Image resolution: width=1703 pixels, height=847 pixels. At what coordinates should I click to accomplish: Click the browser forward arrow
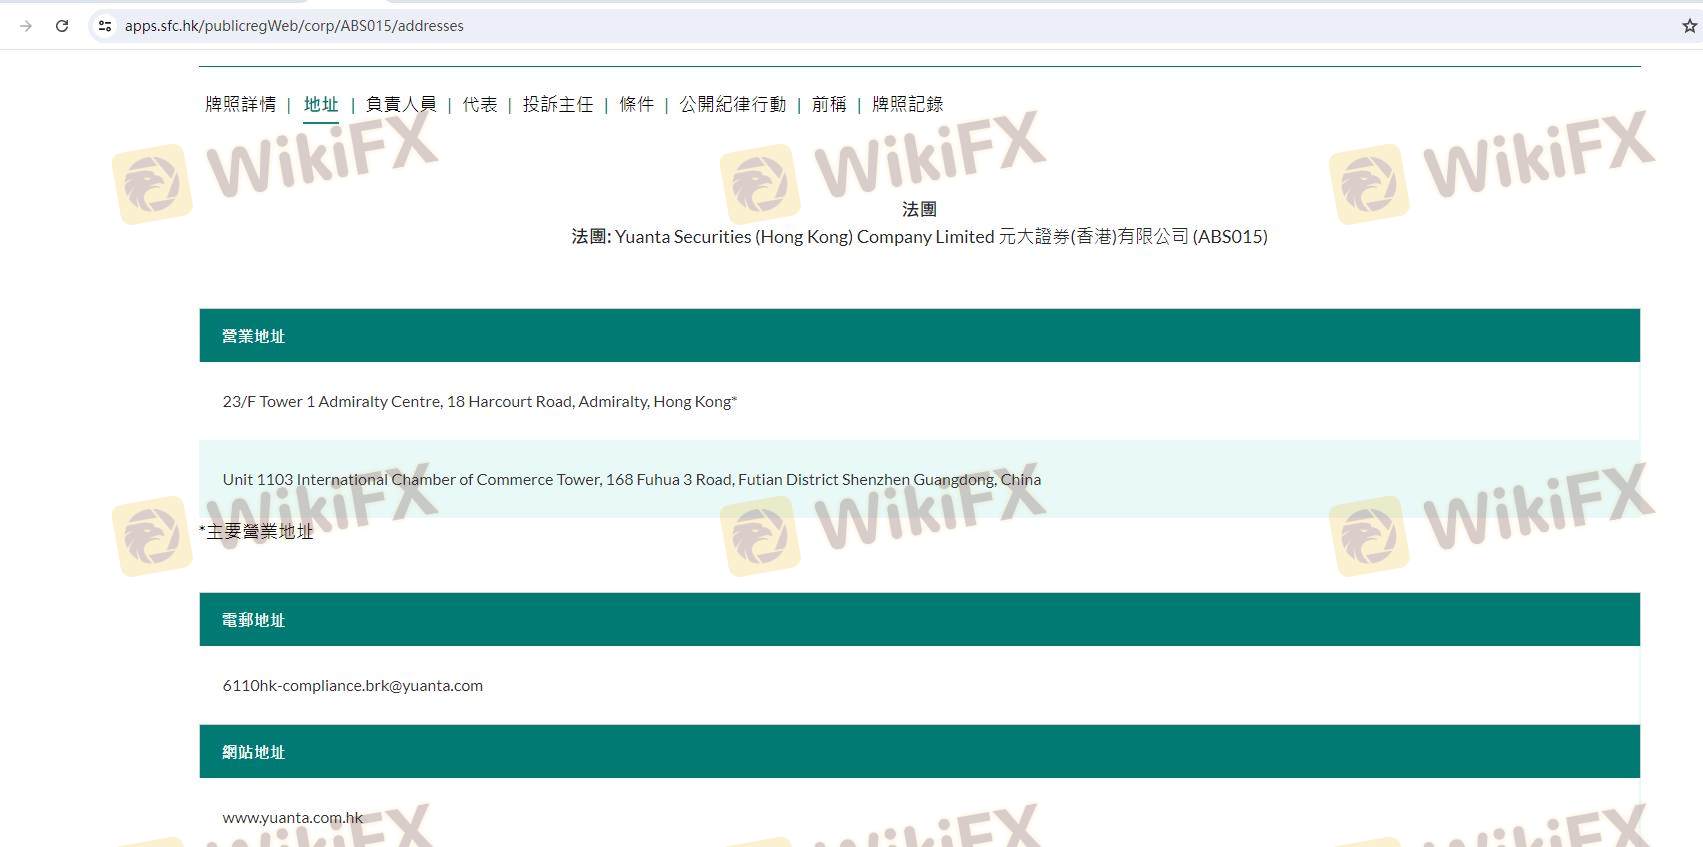click(26, 26)
